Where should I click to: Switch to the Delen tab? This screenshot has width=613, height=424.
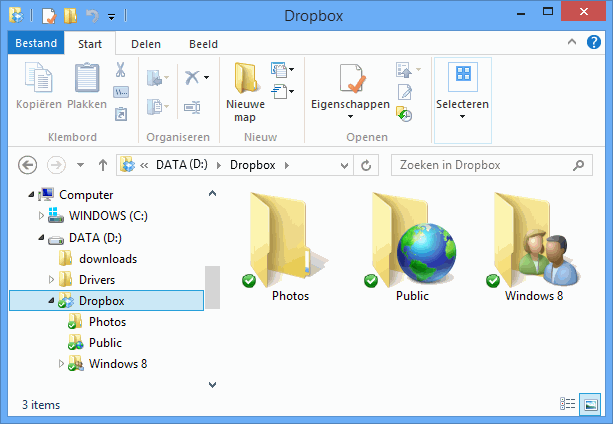pos(146,44)
